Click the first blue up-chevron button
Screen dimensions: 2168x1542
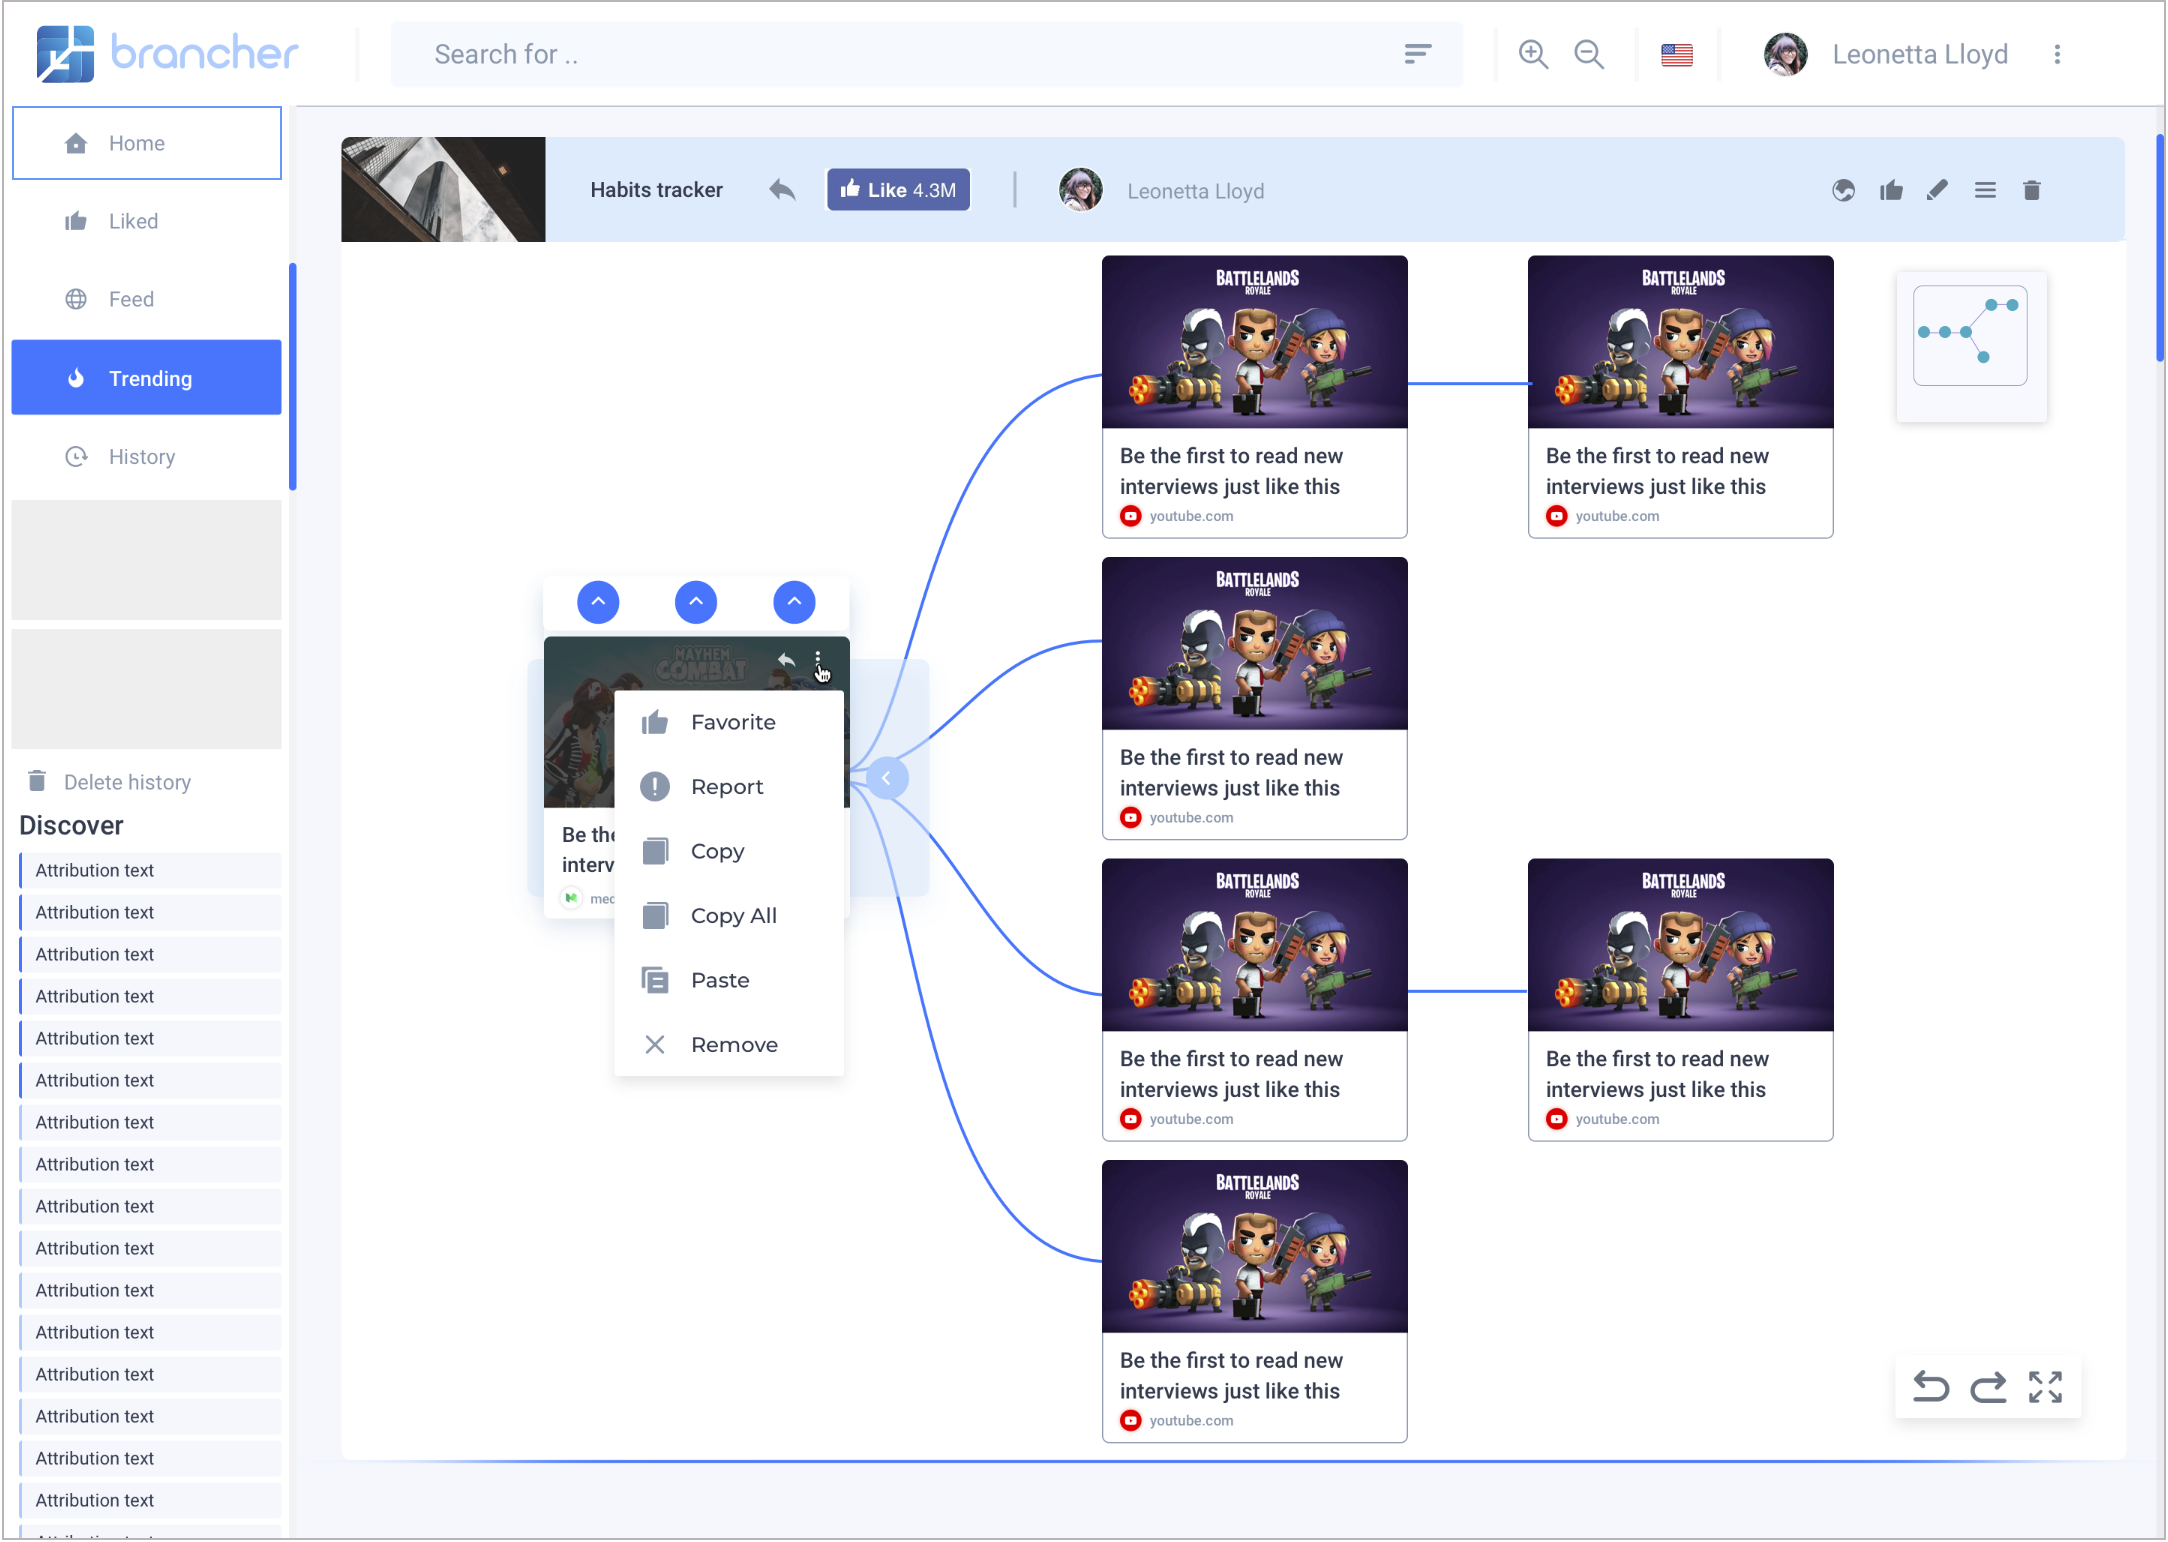(x=598, y=602)
